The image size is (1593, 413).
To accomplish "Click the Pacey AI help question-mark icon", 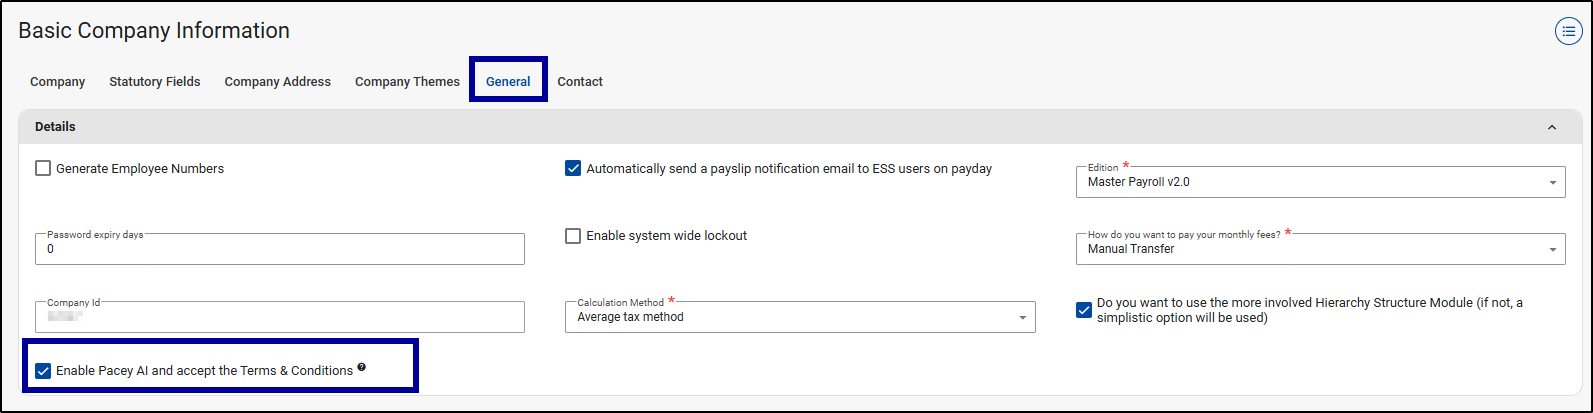I will tap(362, 368).
